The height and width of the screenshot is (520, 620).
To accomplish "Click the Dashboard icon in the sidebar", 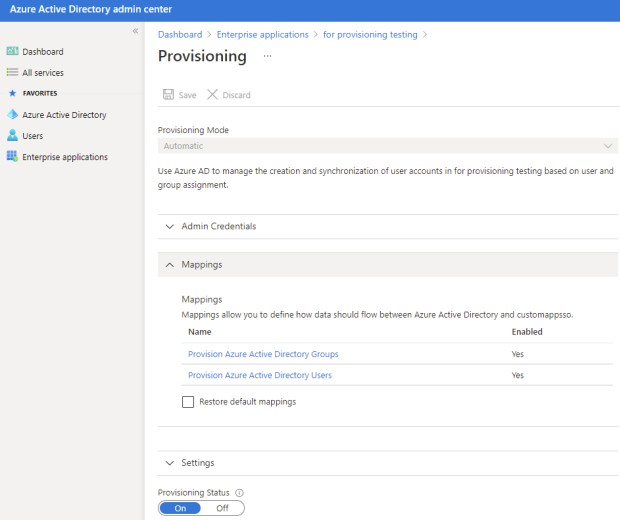I will pos(12,51).
